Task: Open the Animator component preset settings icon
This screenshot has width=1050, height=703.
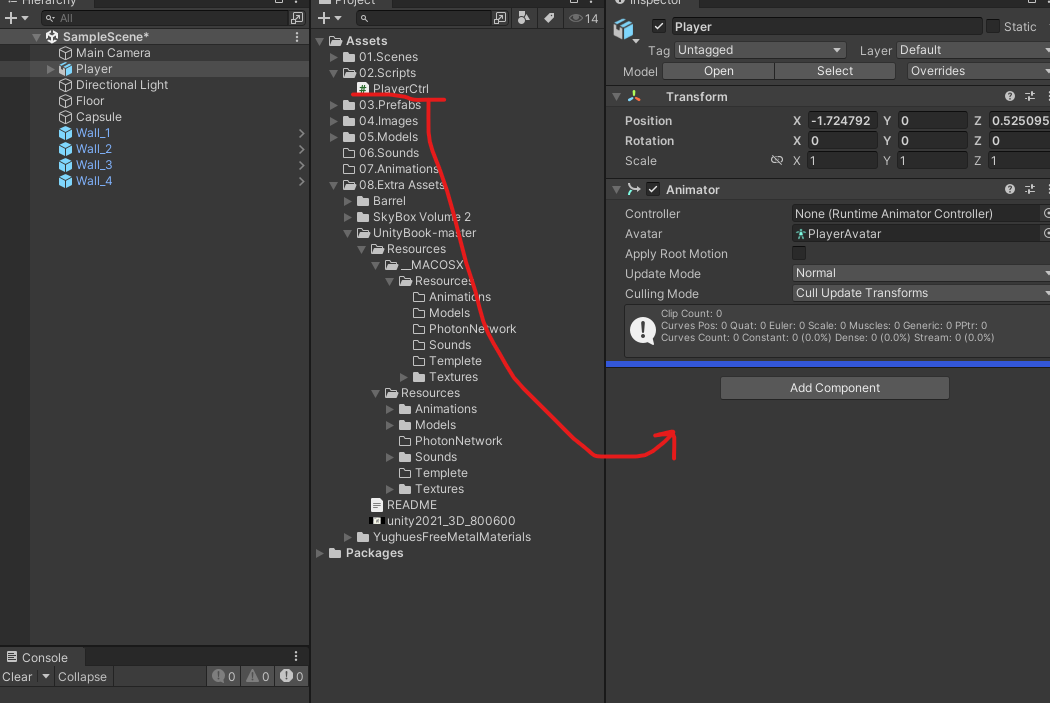Action: point(1030,189)
